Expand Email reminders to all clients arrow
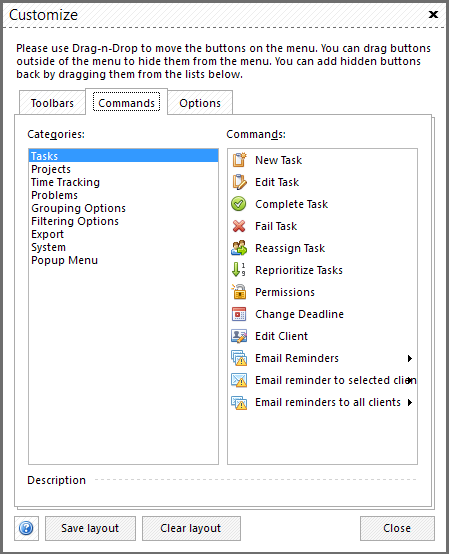Image resolution: width=449 pixels, height=554 pixels. pyautogui.click(x=410, y=402)
